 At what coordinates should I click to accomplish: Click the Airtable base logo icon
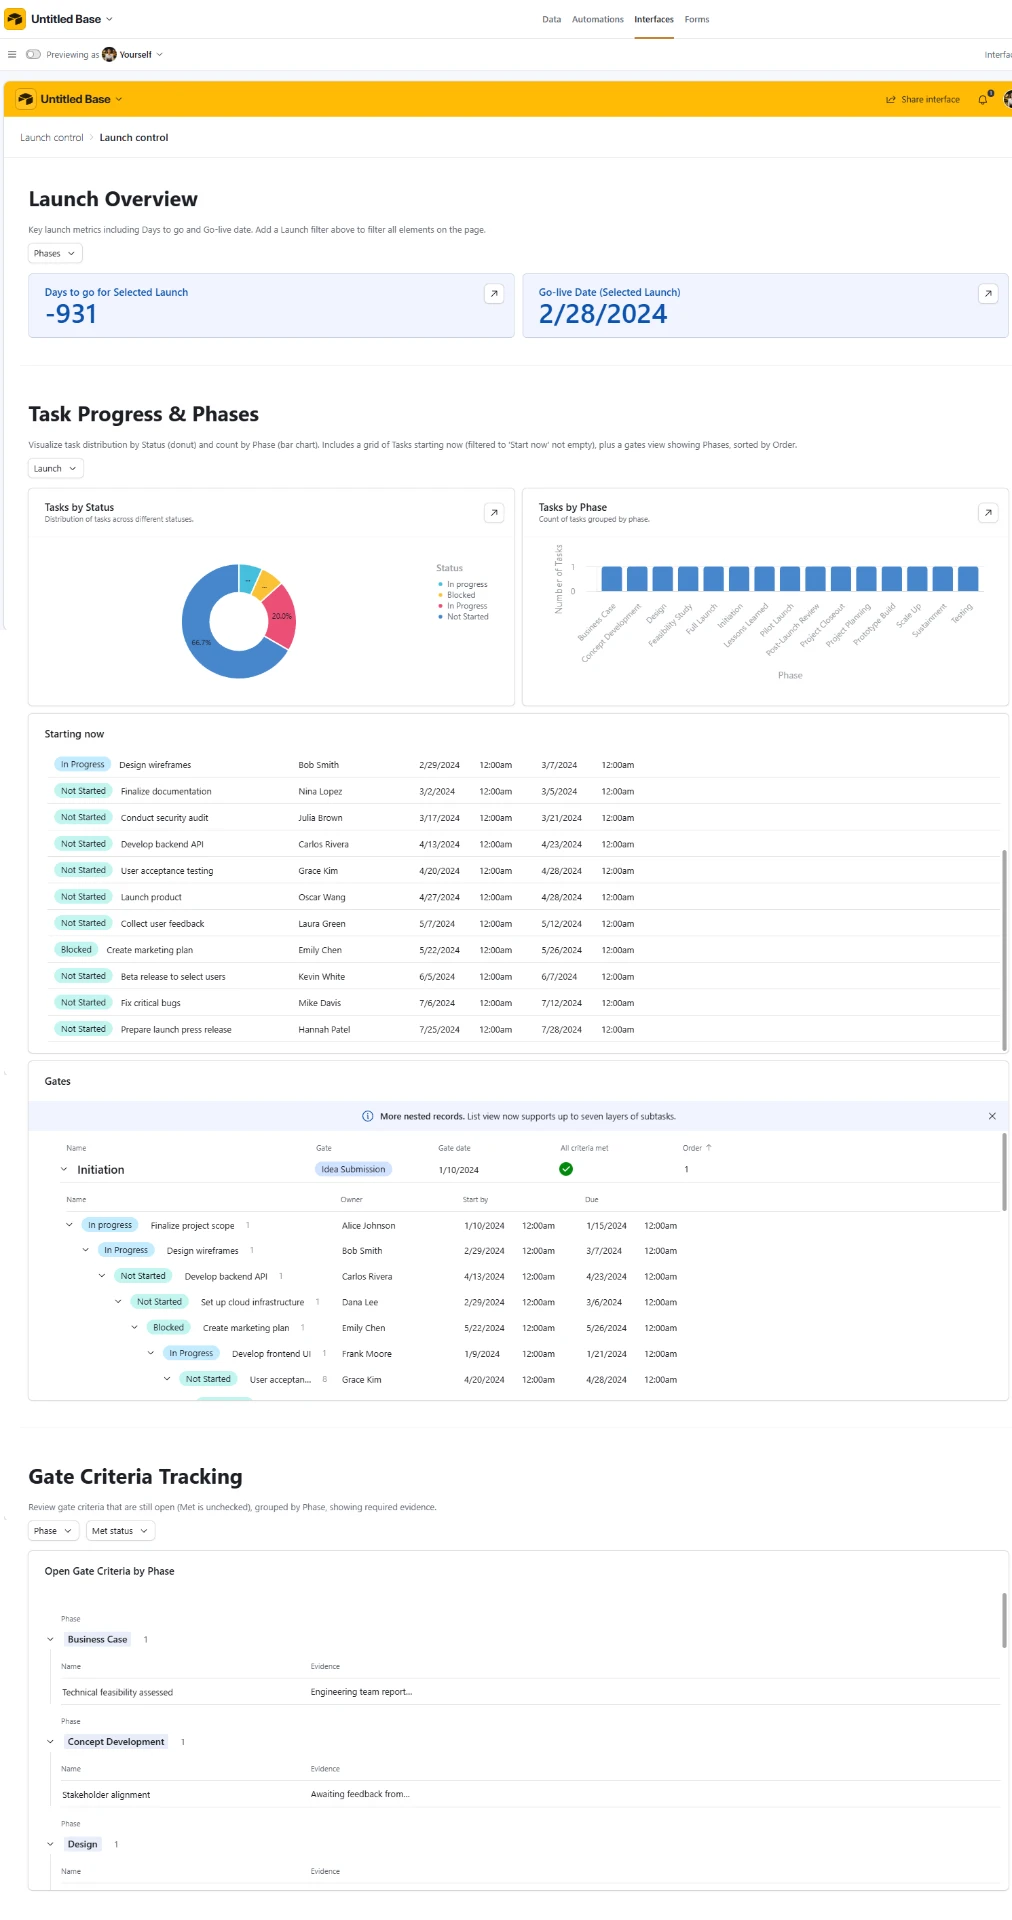click(x=15, y=19)
